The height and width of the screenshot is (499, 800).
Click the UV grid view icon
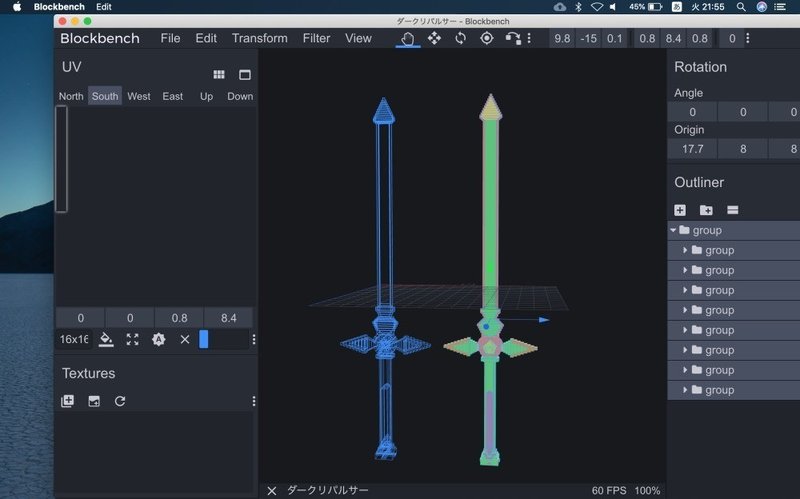point(219,74)
